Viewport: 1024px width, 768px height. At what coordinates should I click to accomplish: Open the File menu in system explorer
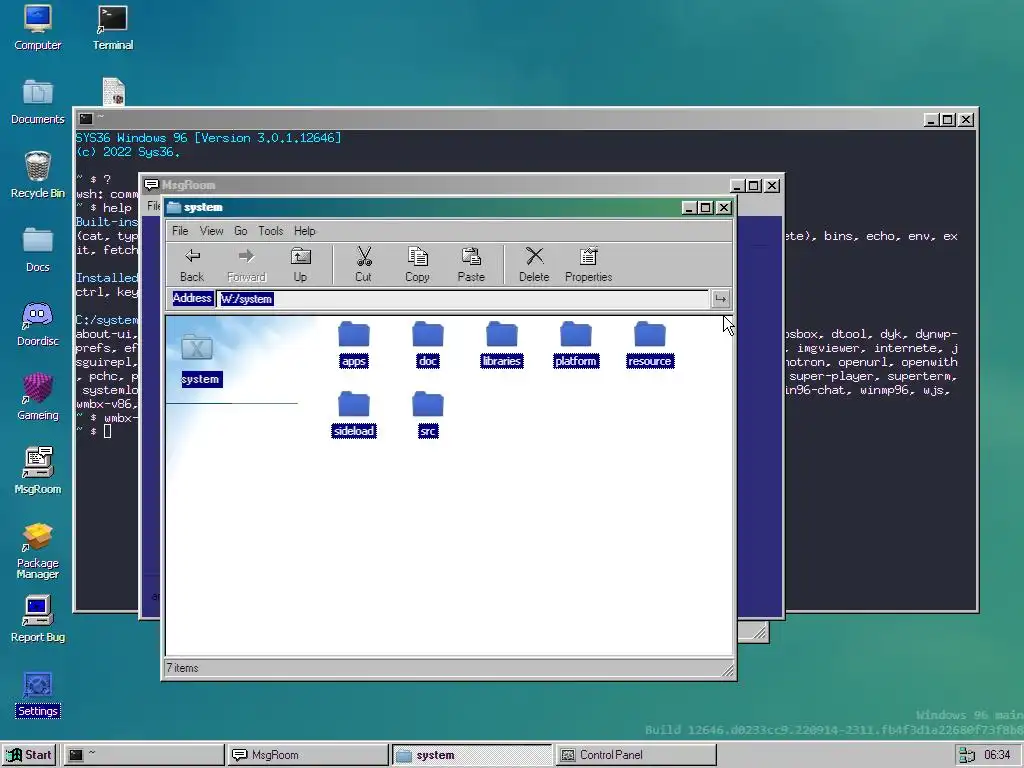[180, 231]
